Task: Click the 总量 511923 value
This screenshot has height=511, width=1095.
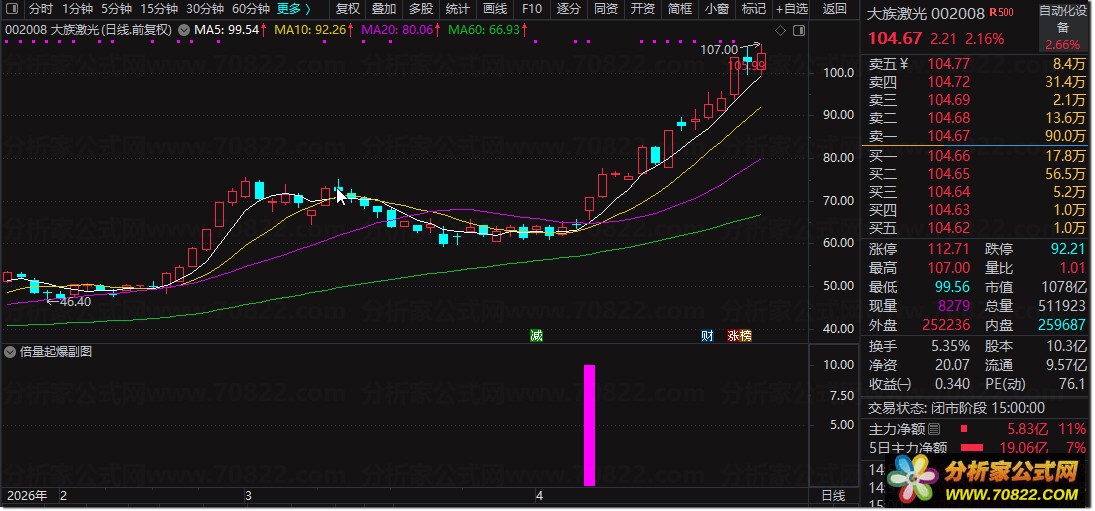Action: pos(1063,306)
